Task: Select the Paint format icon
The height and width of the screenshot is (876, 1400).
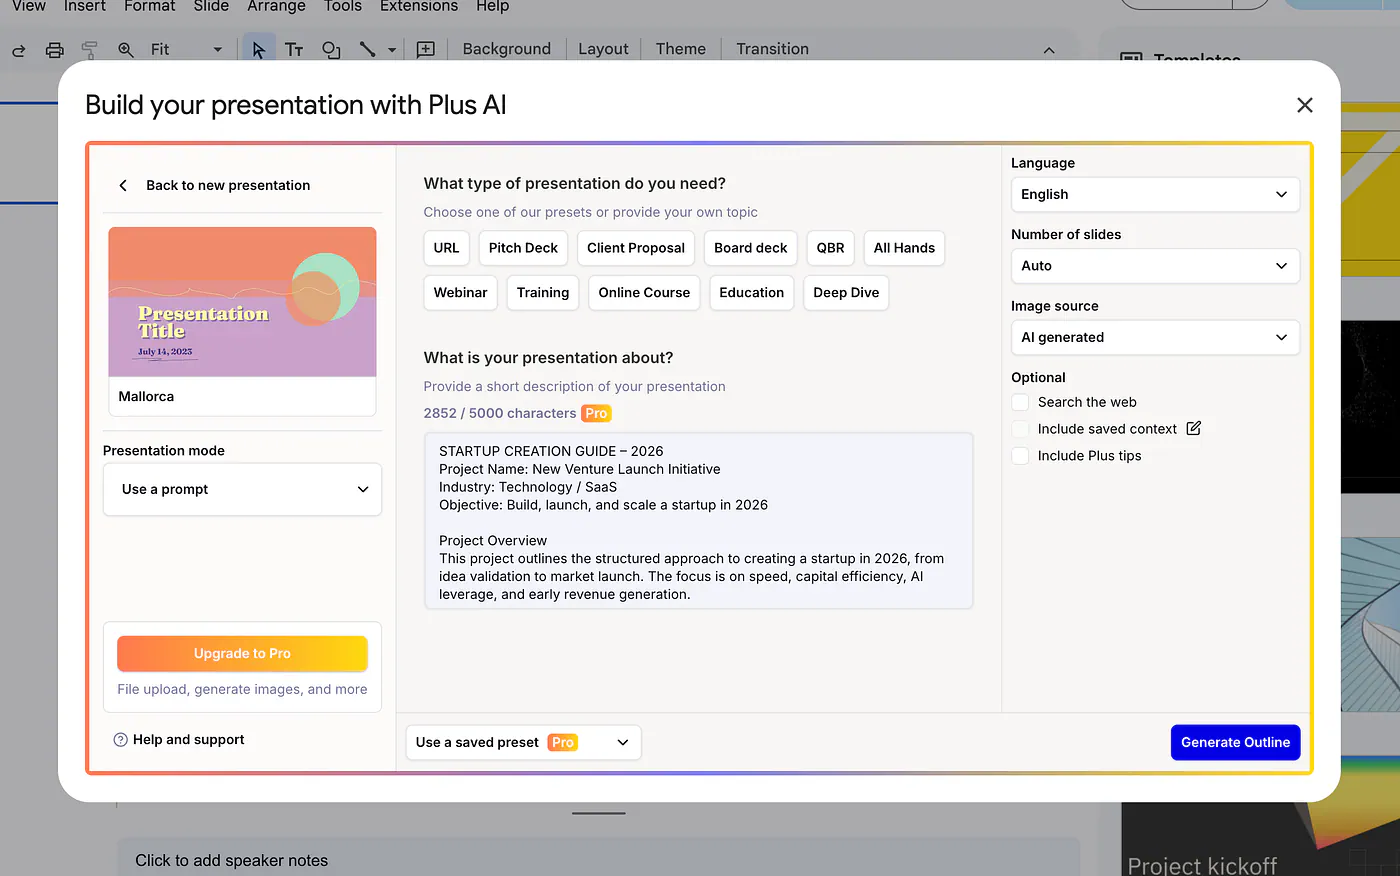Action: (90, 50)
